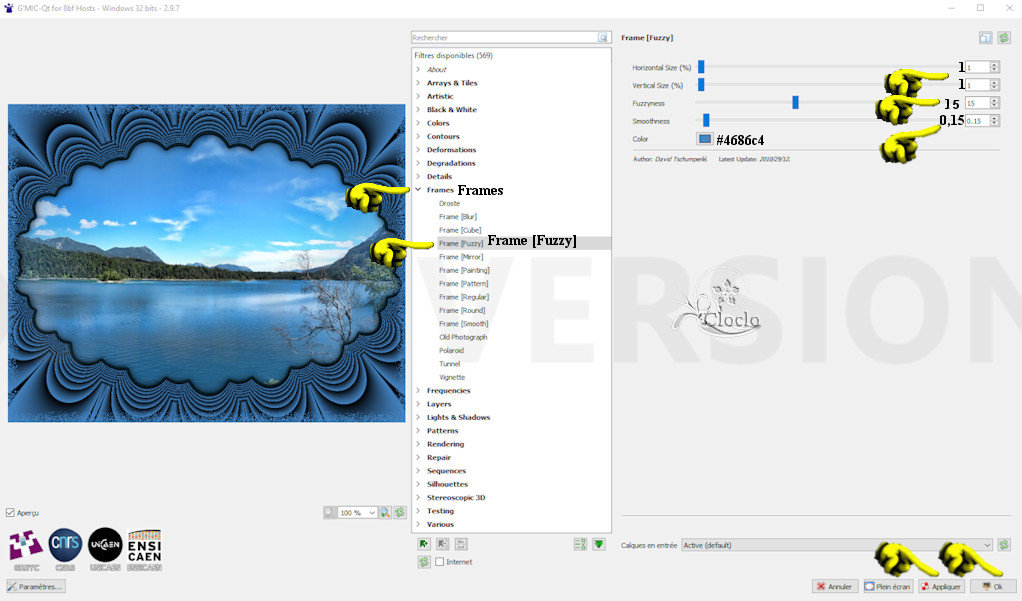
Task: Click the Annuler button
Action: (833, 587)
